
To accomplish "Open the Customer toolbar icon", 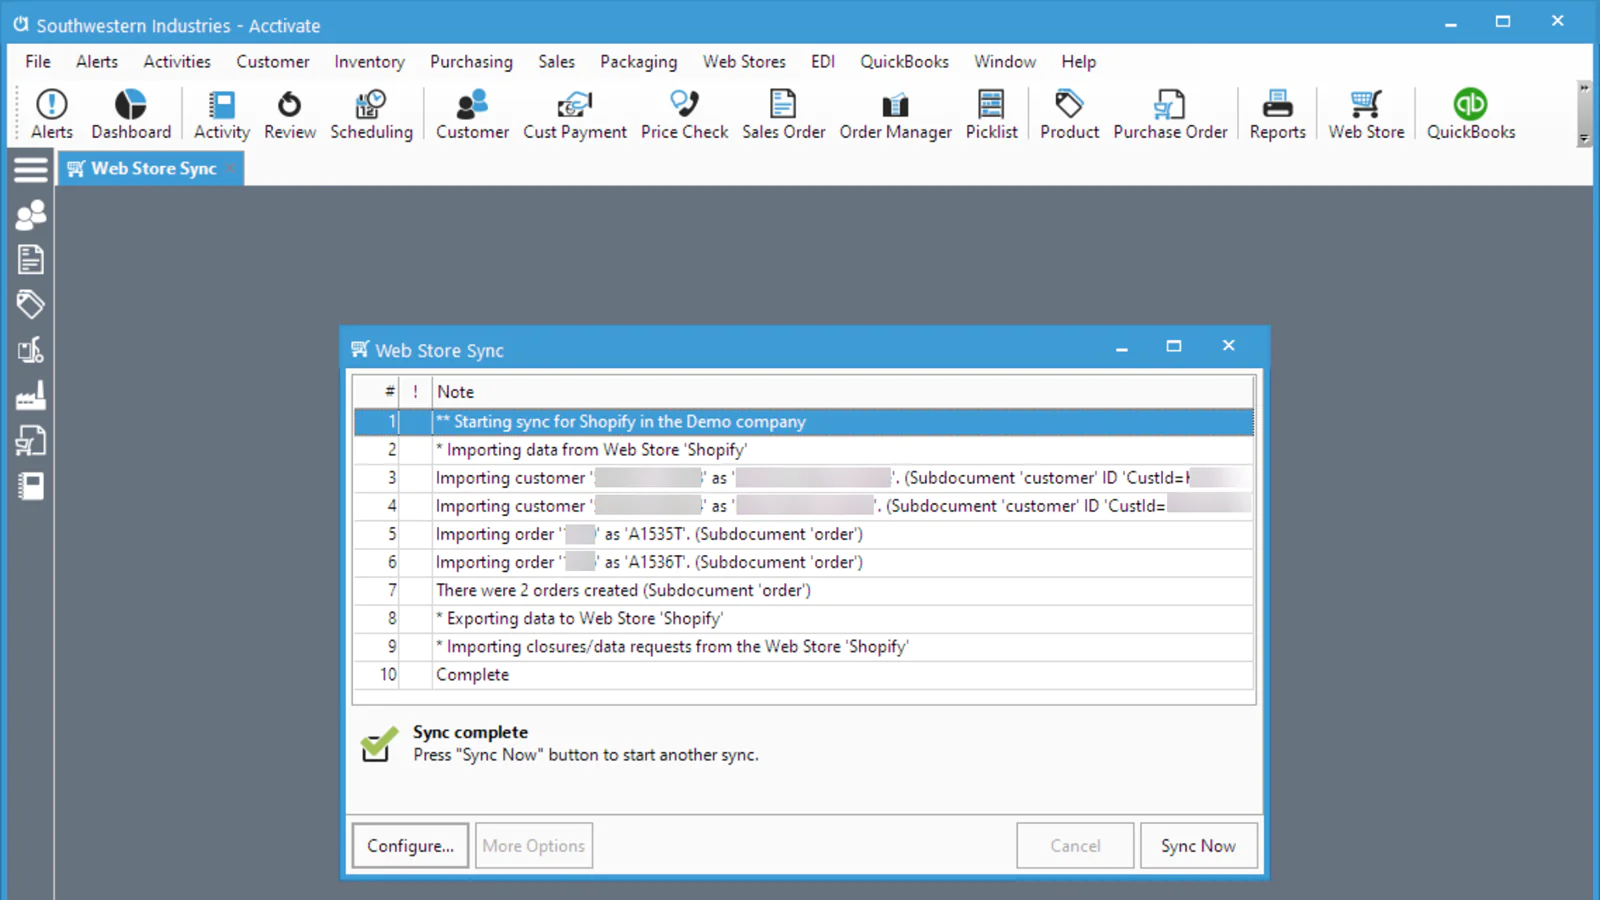I will tap(472, 114).
